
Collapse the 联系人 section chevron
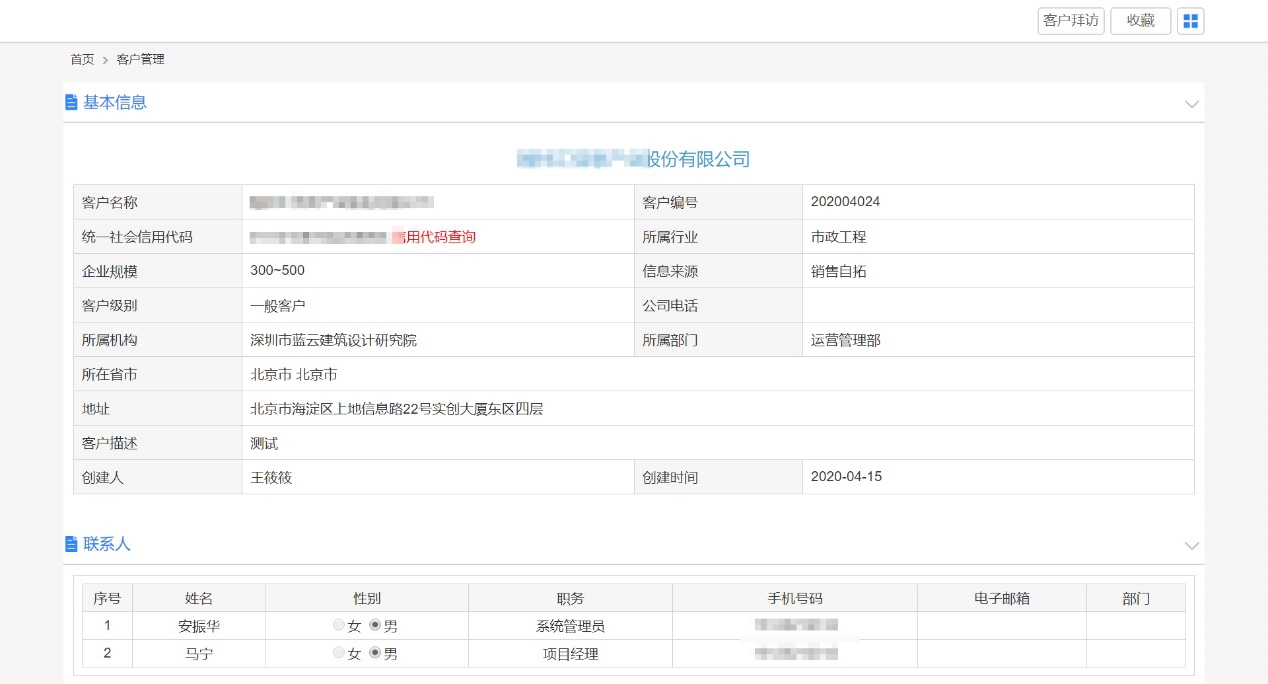pyautogui.click(x=1191, y=546)
